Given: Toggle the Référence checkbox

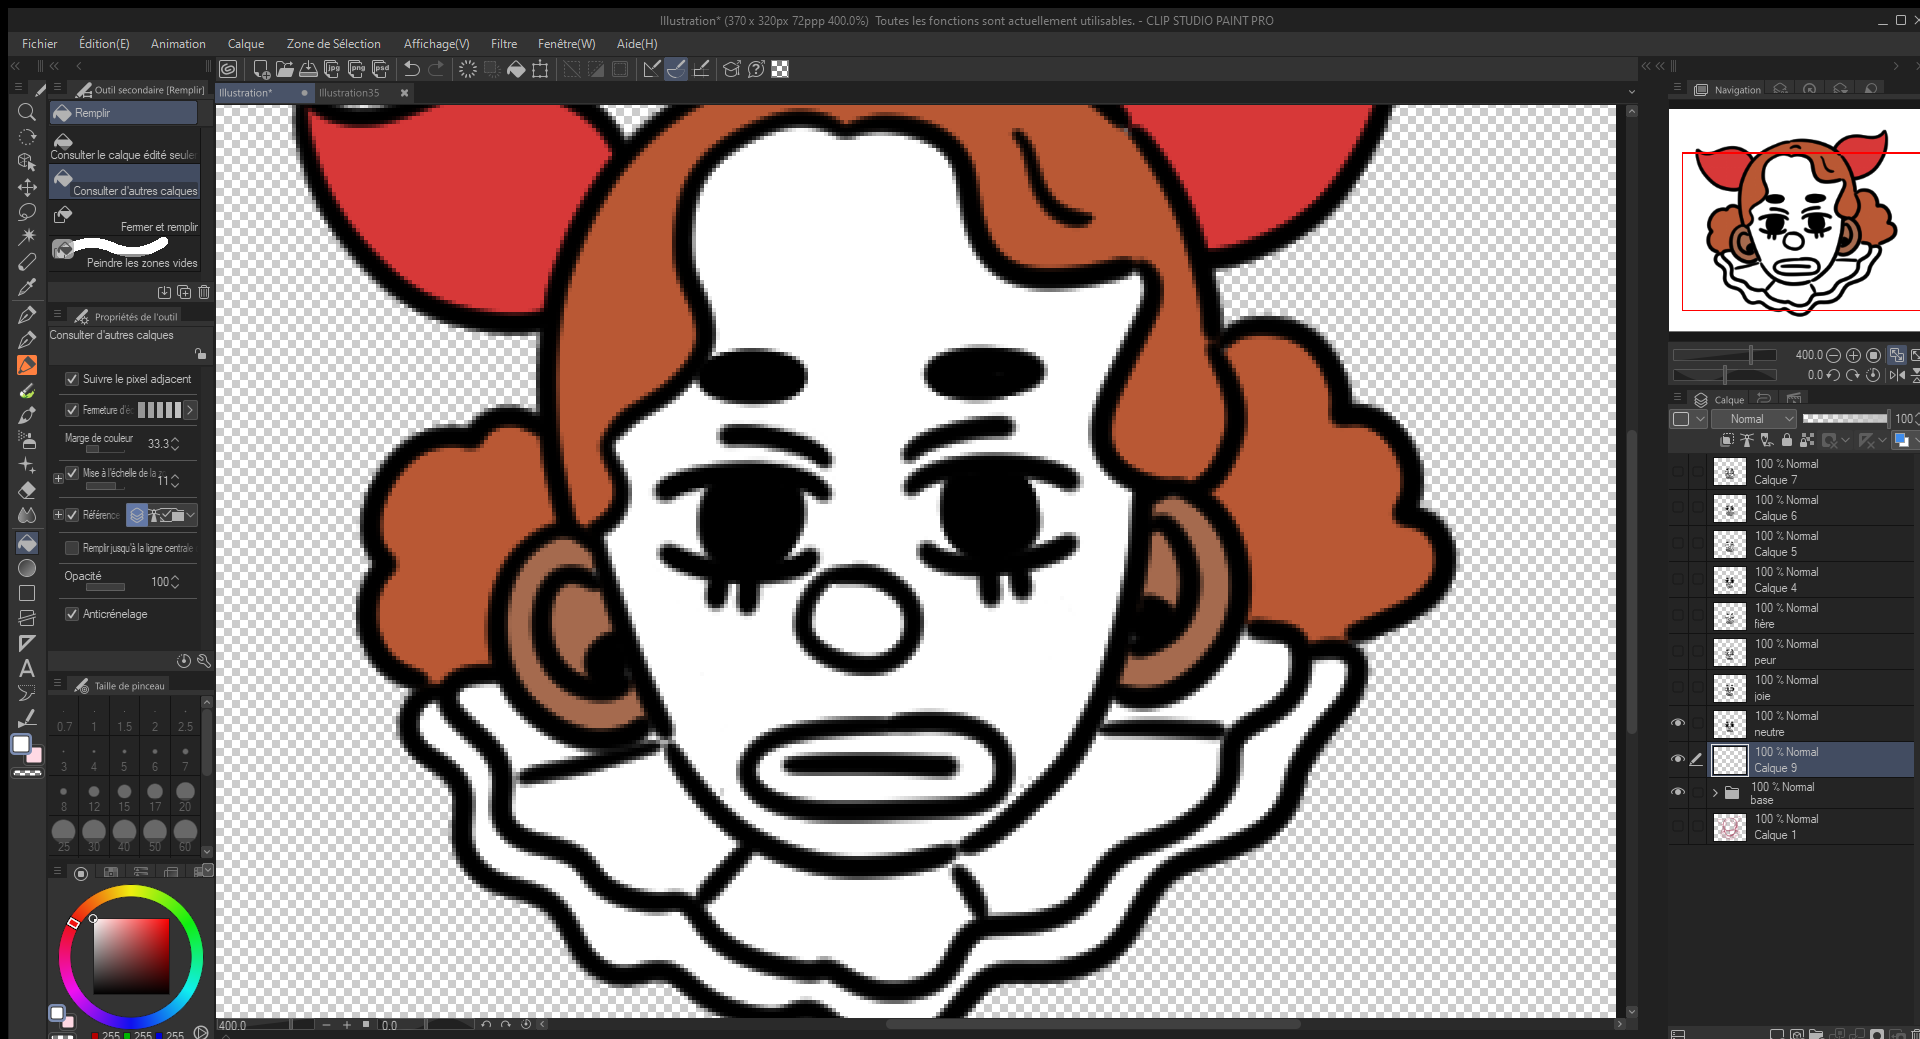Looking at the screenshot, I should coord(72,515).
